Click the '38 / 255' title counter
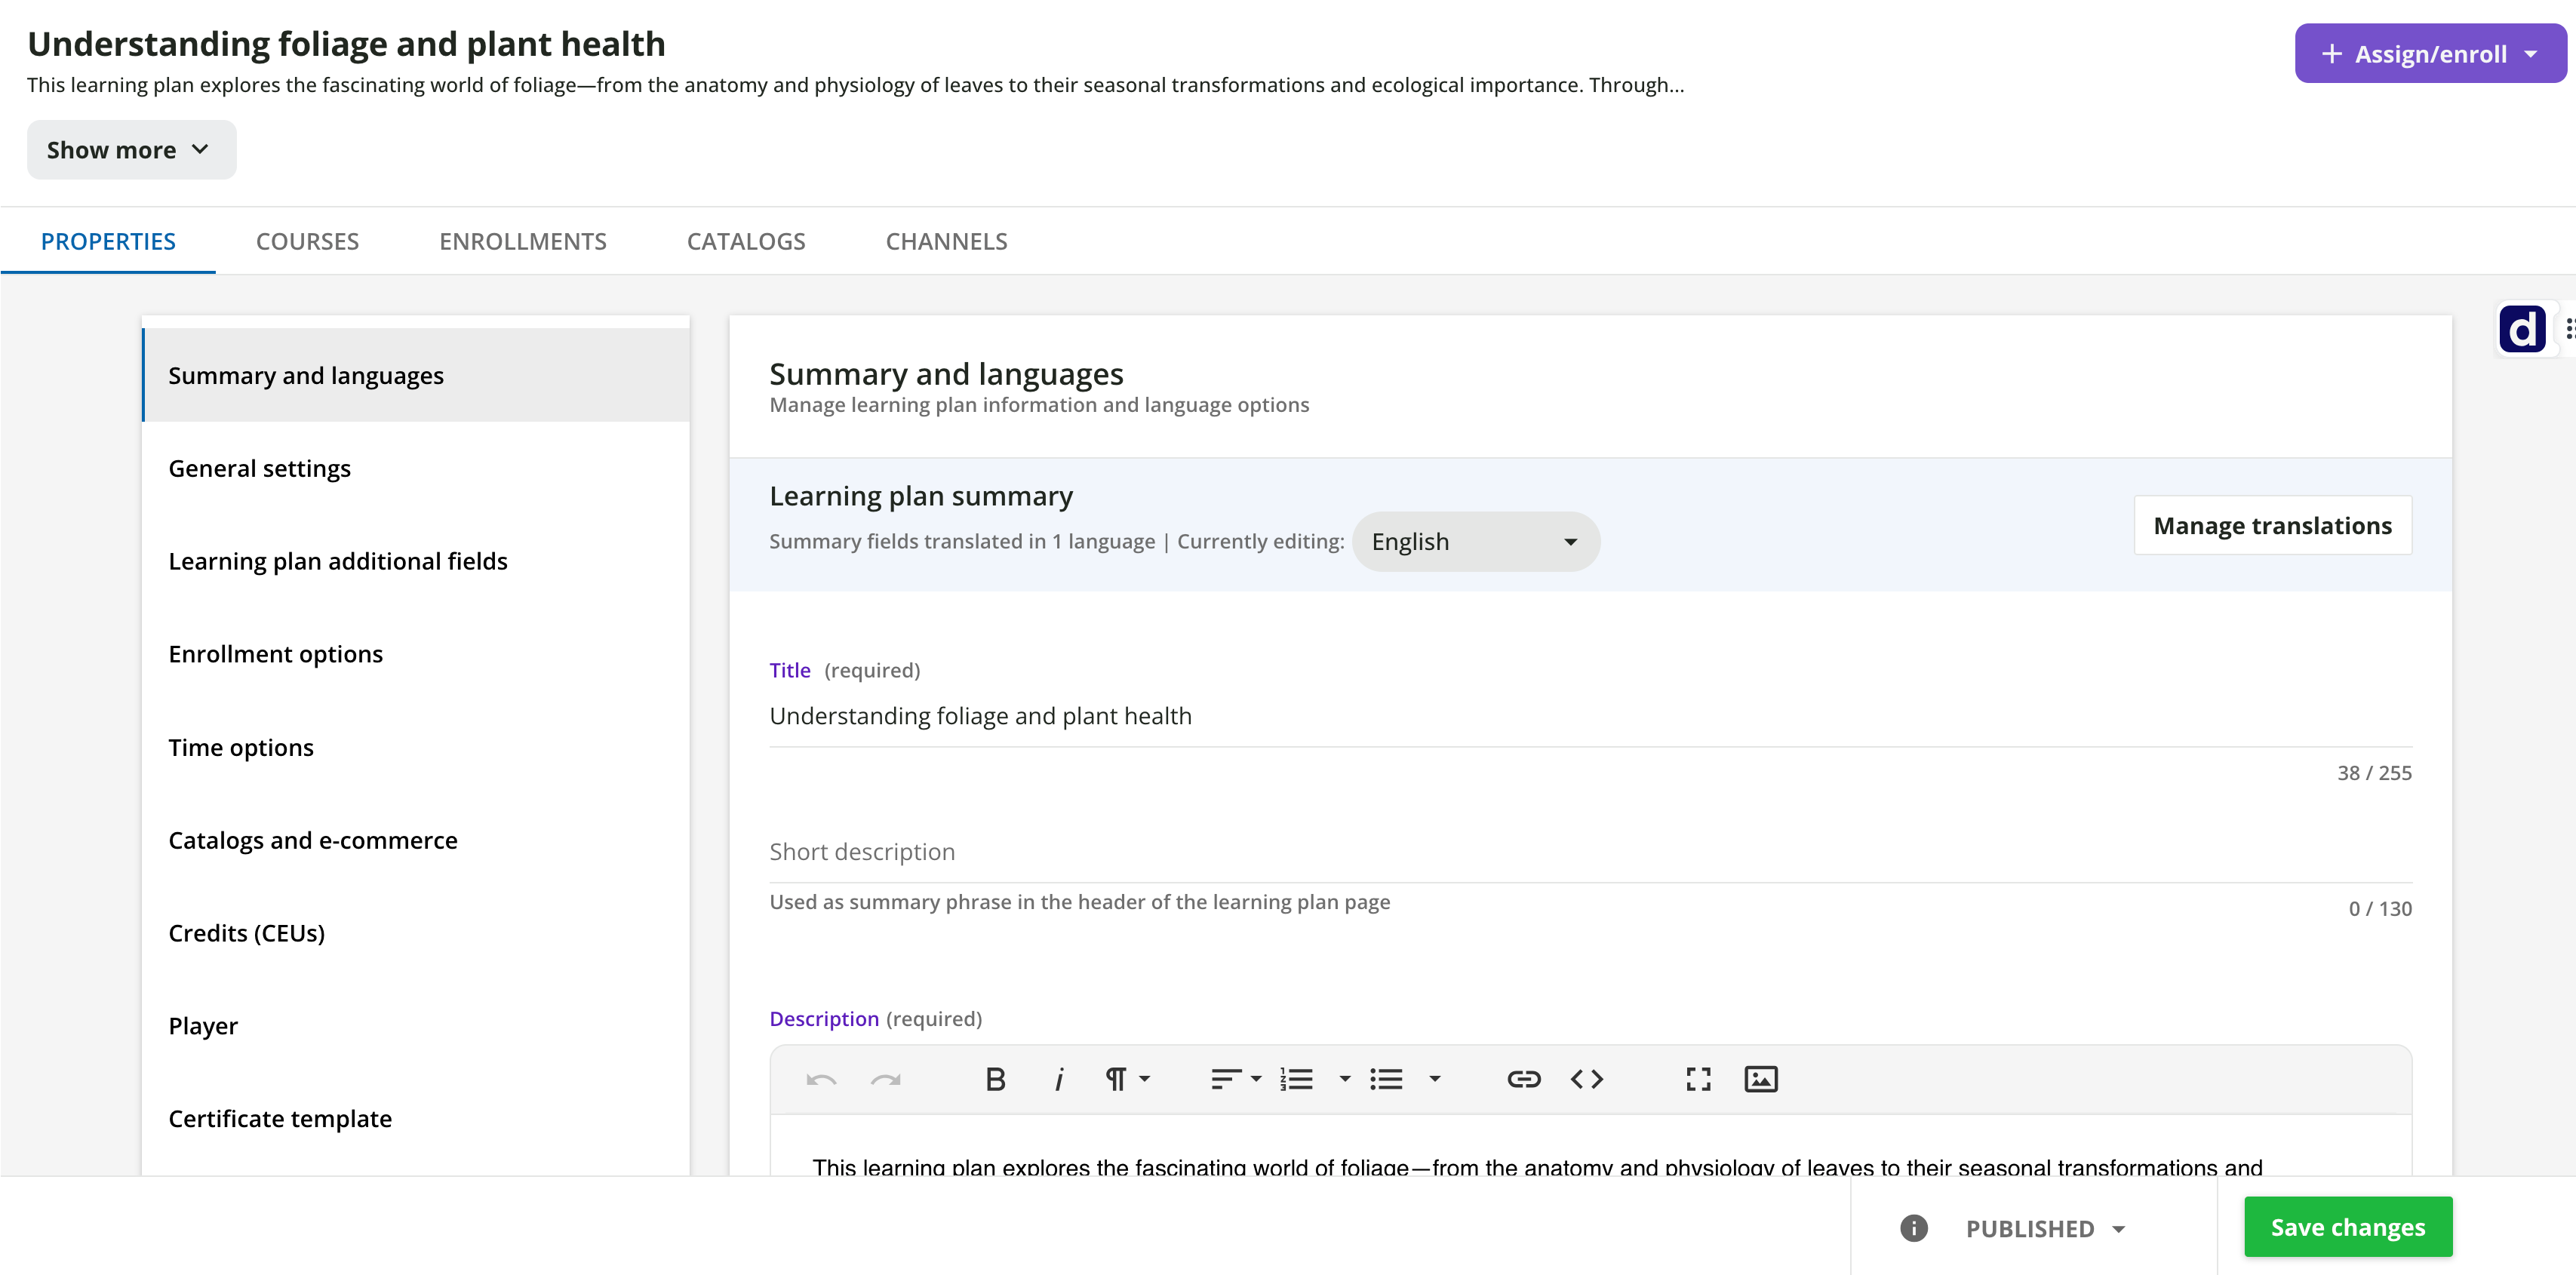Viewport: 2576px width, 1275px height. click(2374, 773)
